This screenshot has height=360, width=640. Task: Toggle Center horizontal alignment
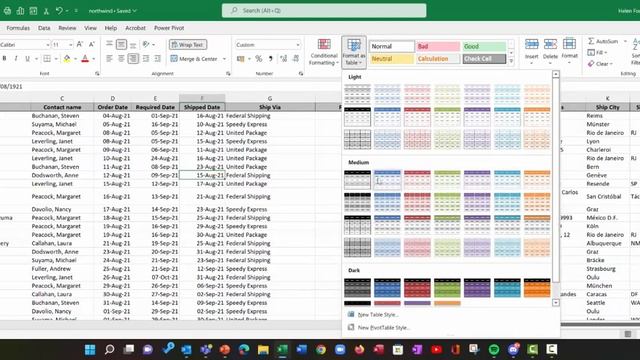coord(121,59)
